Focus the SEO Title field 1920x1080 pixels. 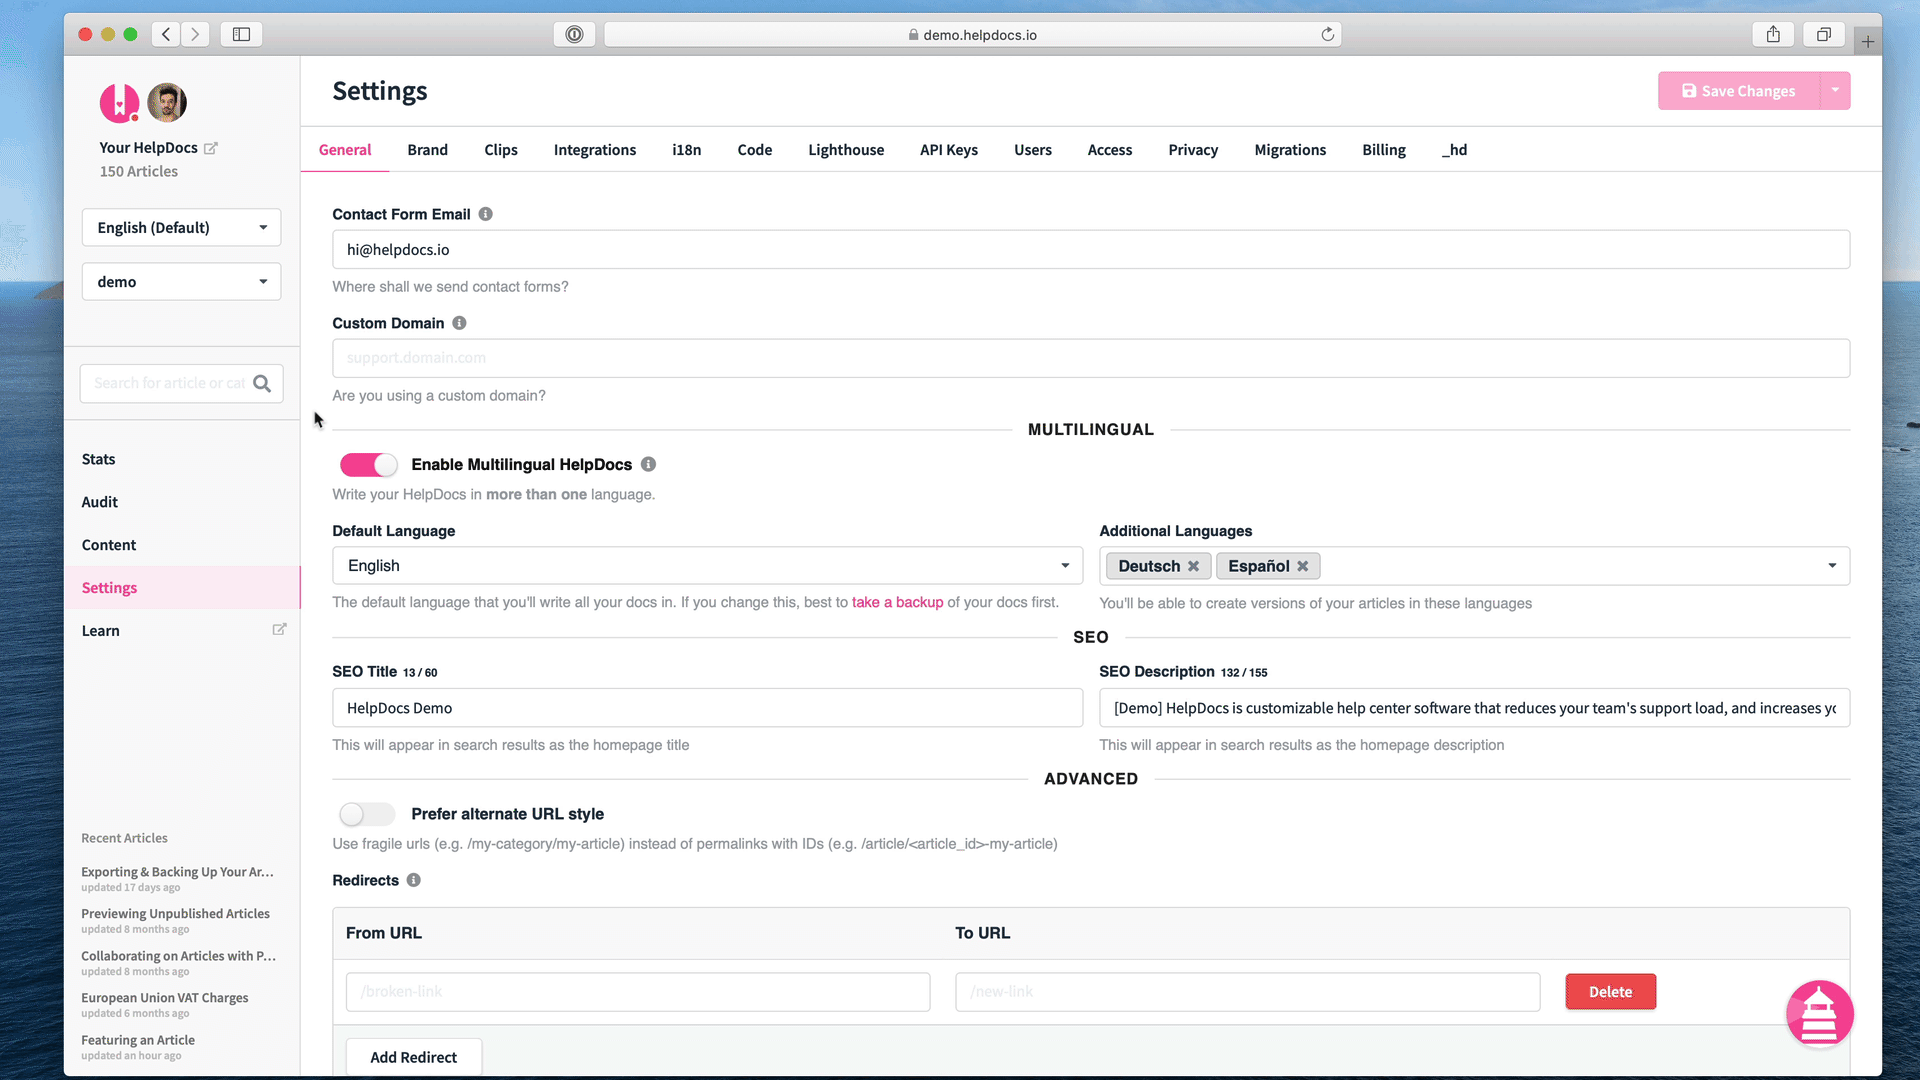click(707, 708)
